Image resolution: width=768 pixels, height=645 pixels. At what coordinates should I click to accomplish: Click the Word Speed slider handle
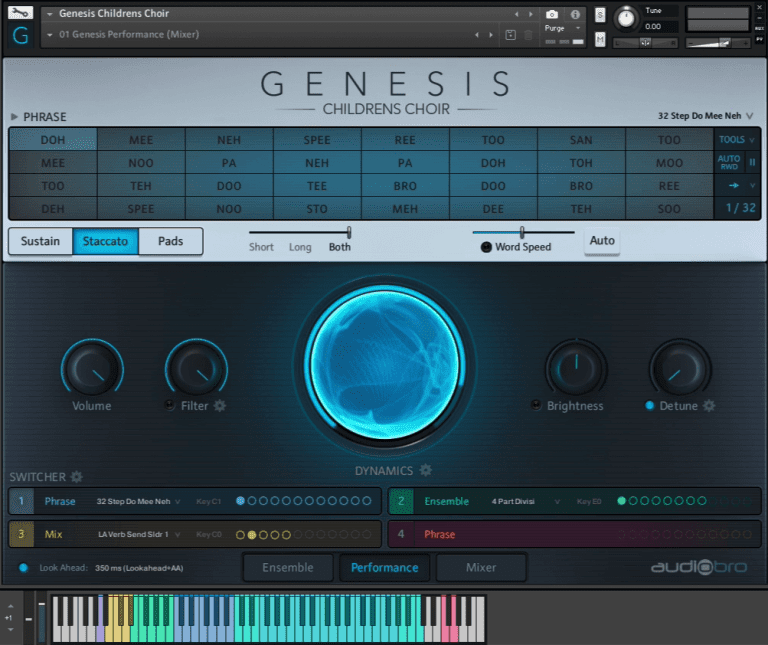coord(522,232)
